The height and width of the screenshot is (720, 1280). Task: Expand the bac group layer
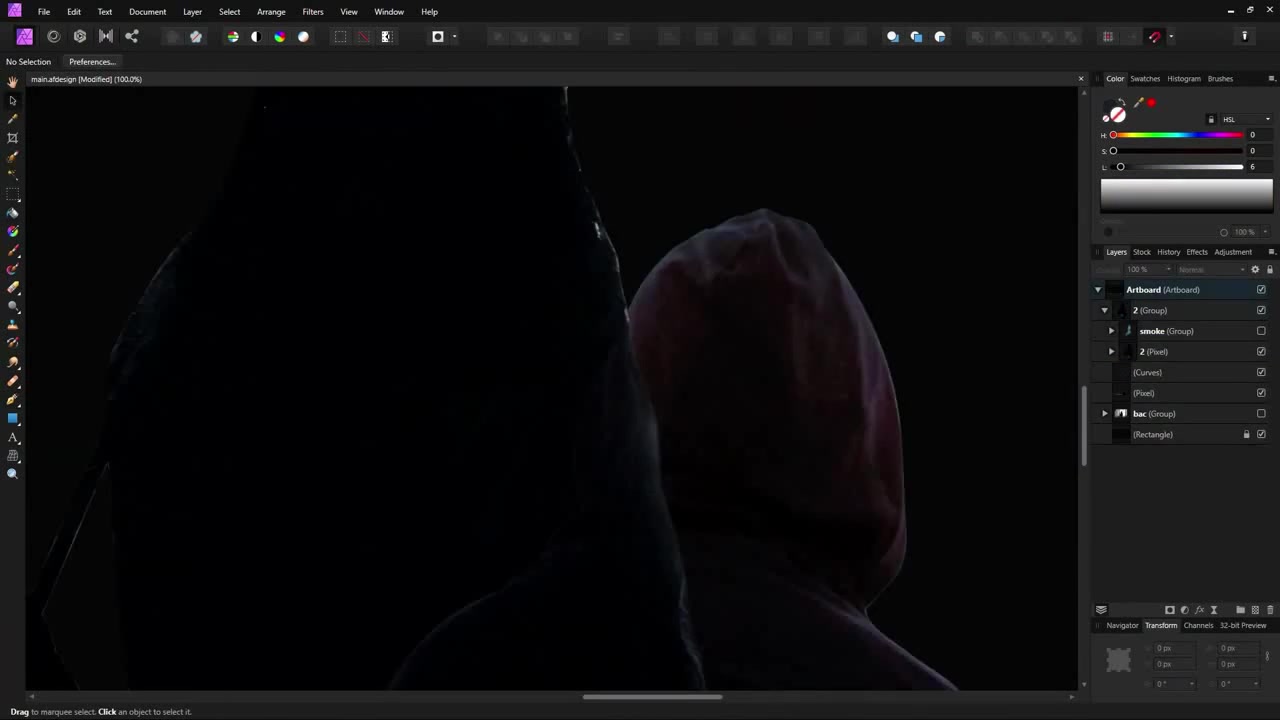pyautogui.click(x=1105, y=414)
